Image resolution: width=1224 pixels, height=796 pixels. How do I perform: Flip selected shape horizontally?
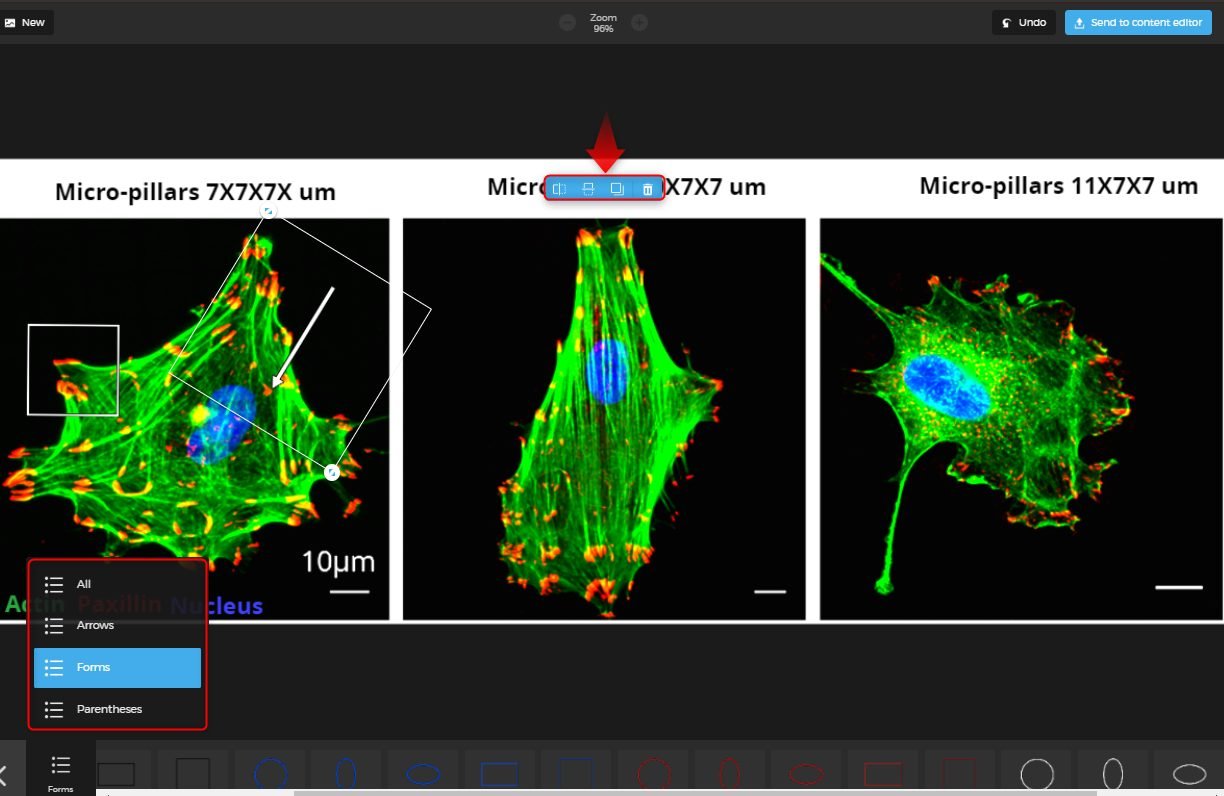click(559, 189)
